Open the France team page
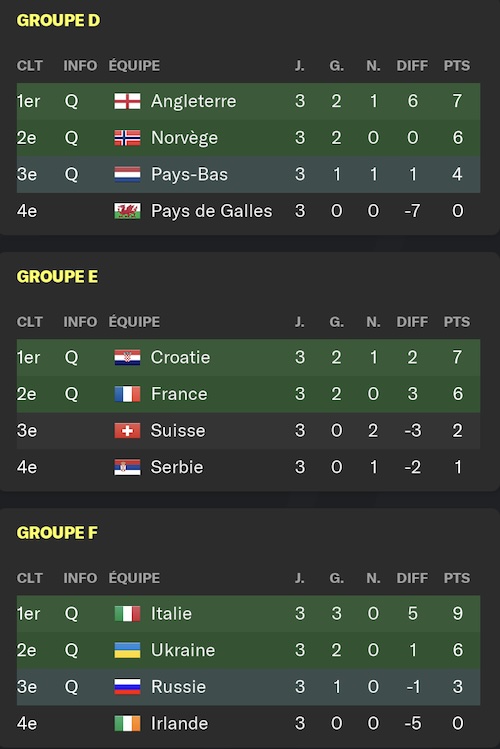The width and height of the screenshot is (500, 749). pyautogui.click(x=179, y=394)
